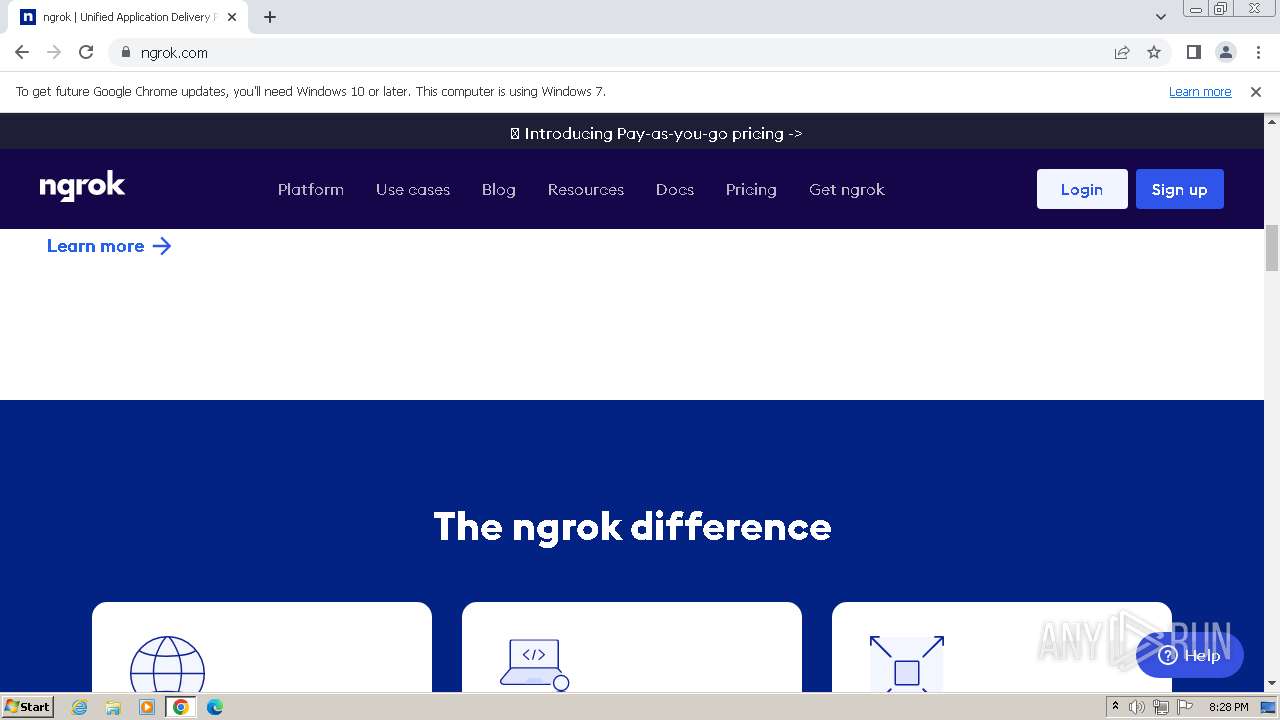
Task: Click the globe icon in first card
Action: point(167,663)
